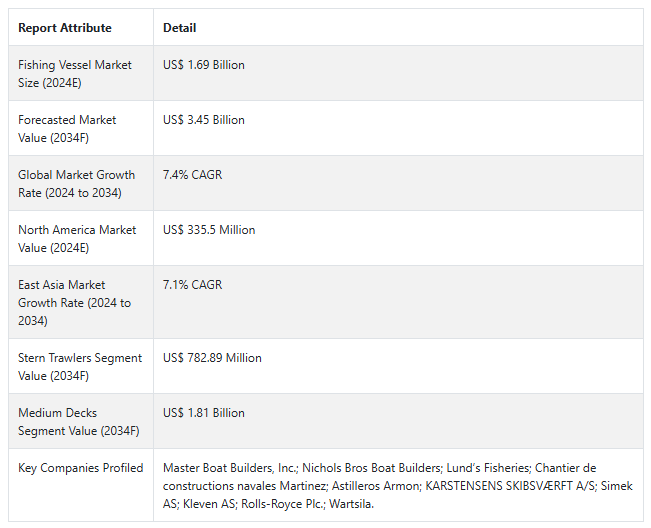The width and height of the screenshot is (651, 528).
Task: Click the 7.1% CAGR value
Action: pos(193,285)
